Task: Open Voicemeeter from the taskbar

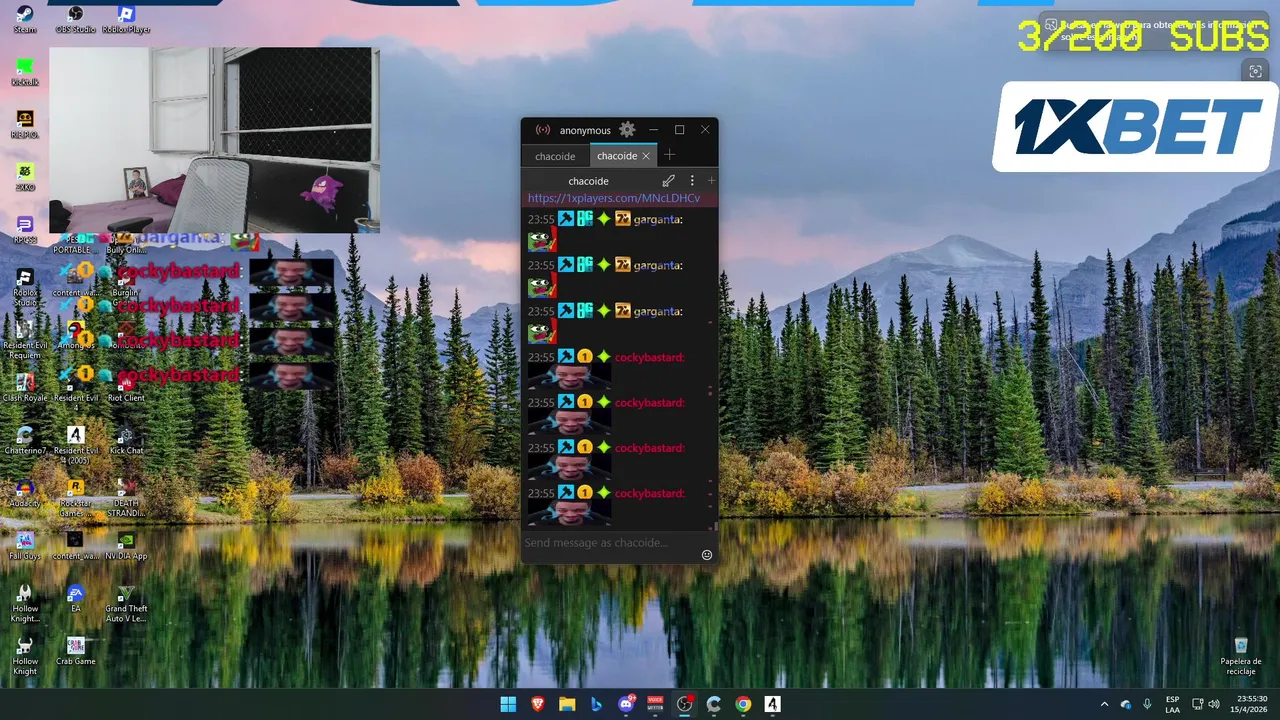Action: pyautogui.click(x=655, y=704)
